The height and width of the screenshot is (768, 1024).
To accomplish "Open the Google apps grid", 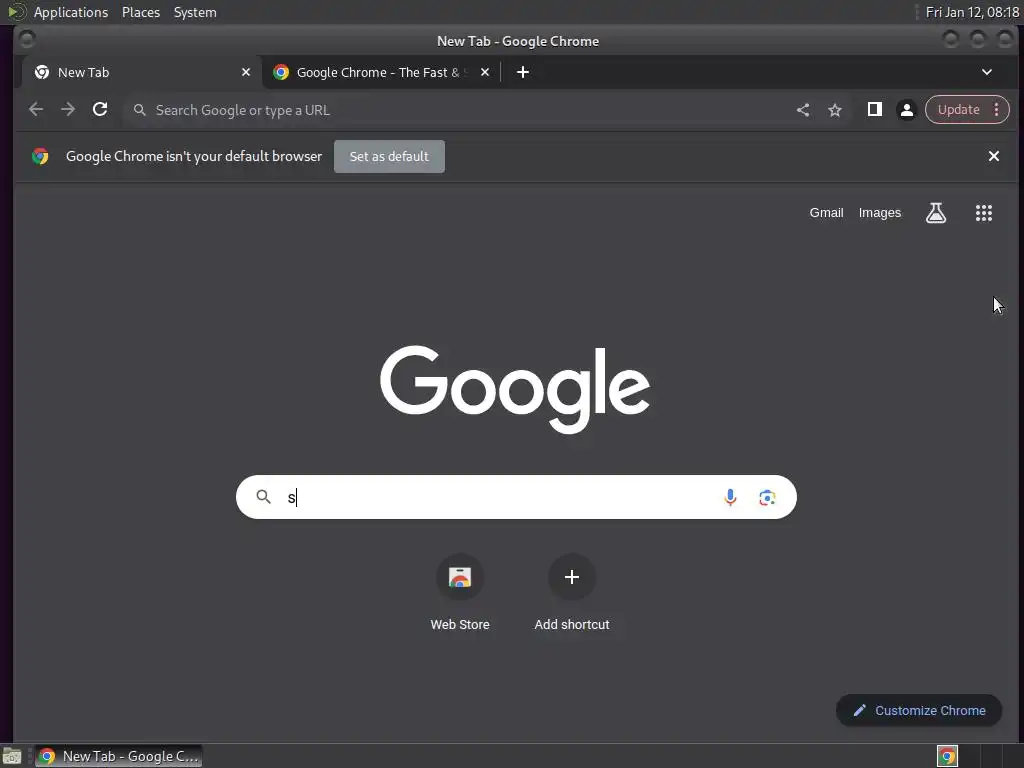I will point(984,213).
